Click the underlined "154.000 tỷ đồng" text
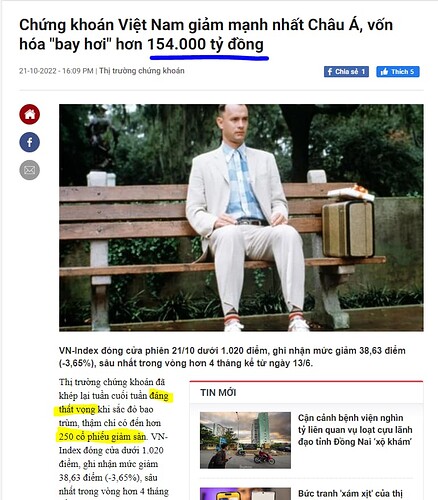 point(206,44)
